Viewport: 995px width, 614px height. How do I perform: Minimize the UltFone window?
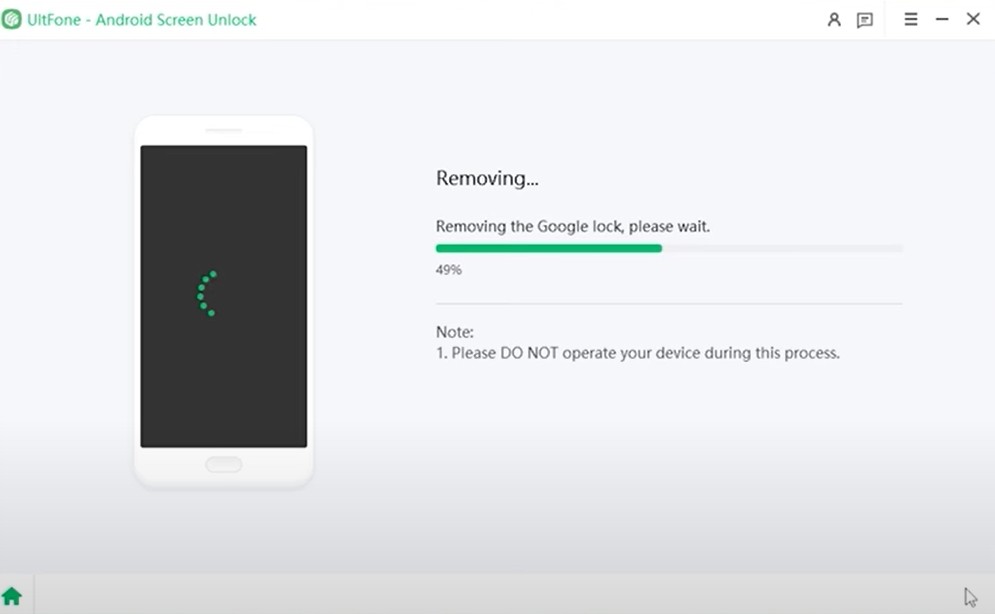pyautogui.click(x=942, y=19)
